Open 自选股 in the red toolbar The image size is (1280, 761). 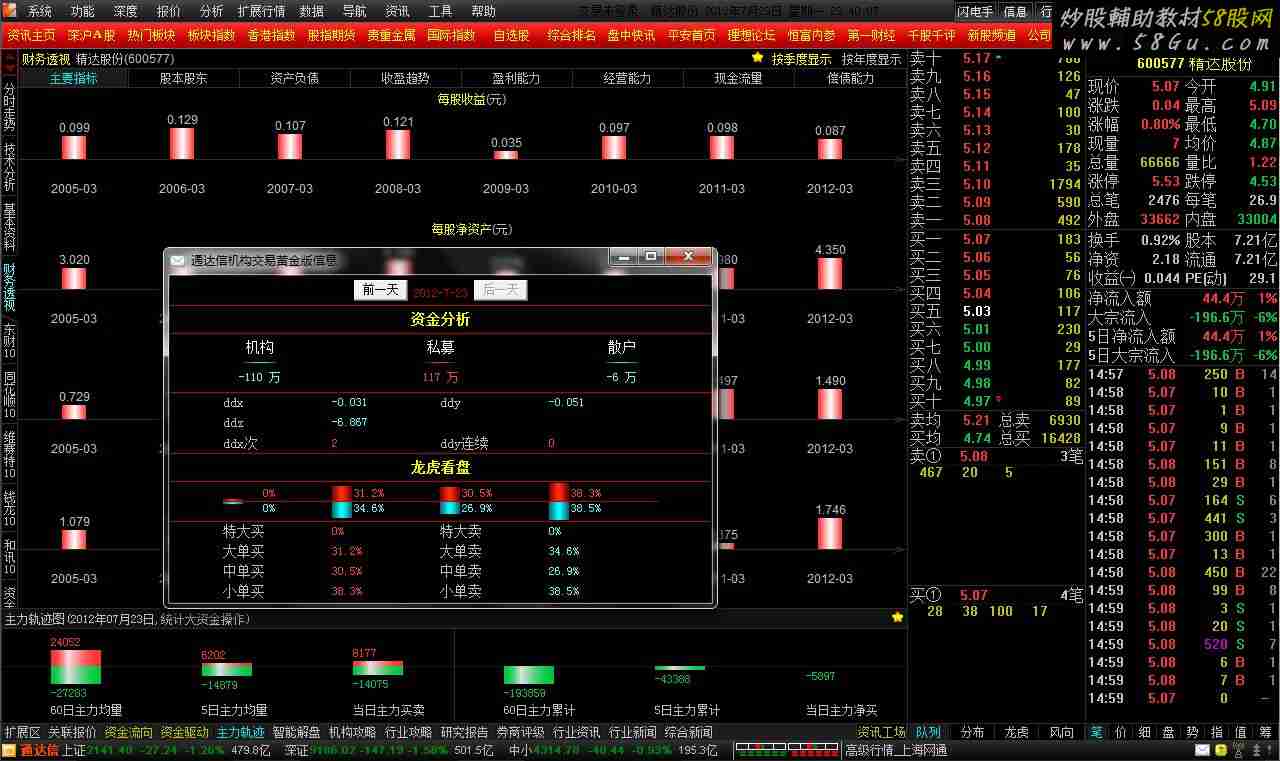[511, 35]
